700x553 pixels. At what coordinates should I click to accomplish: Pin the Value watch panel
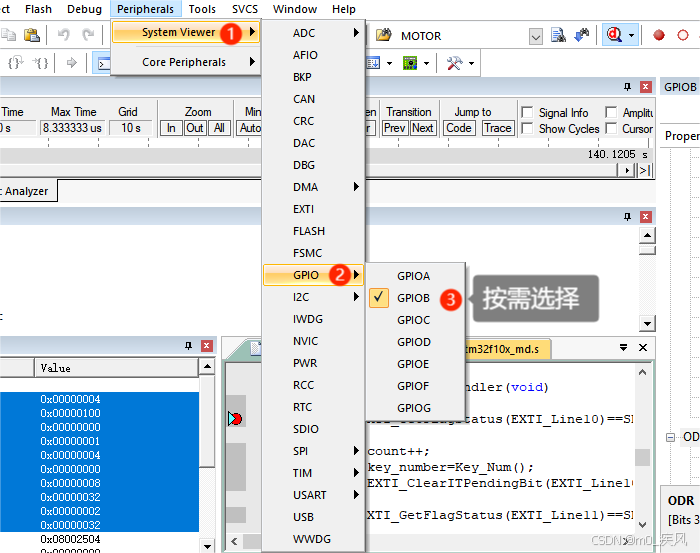[188, 345]
